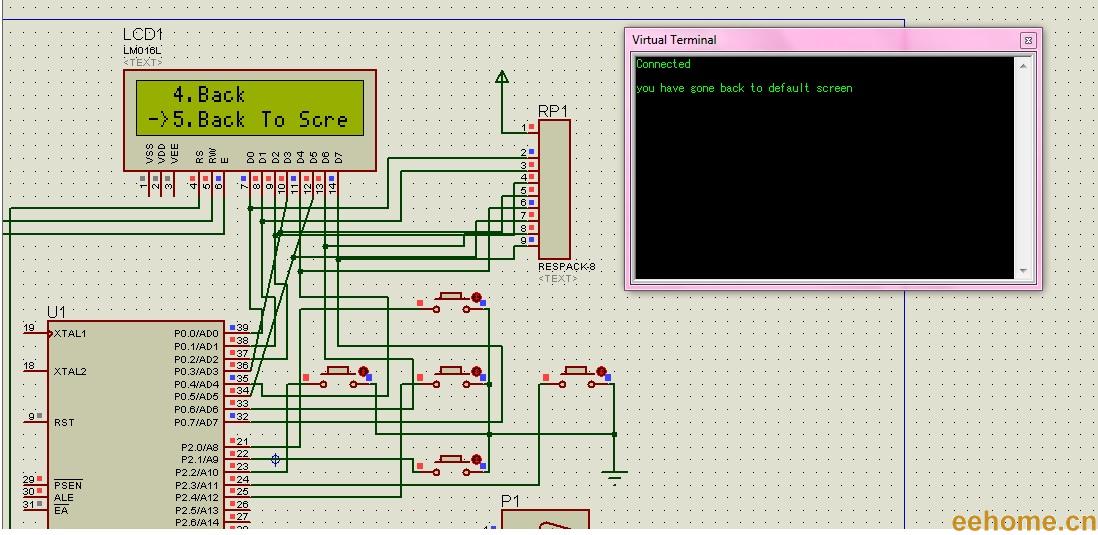Click the XTAL2 pin on U1
The width and height of the screenshot is (1098, 535).
pos(70,371)
